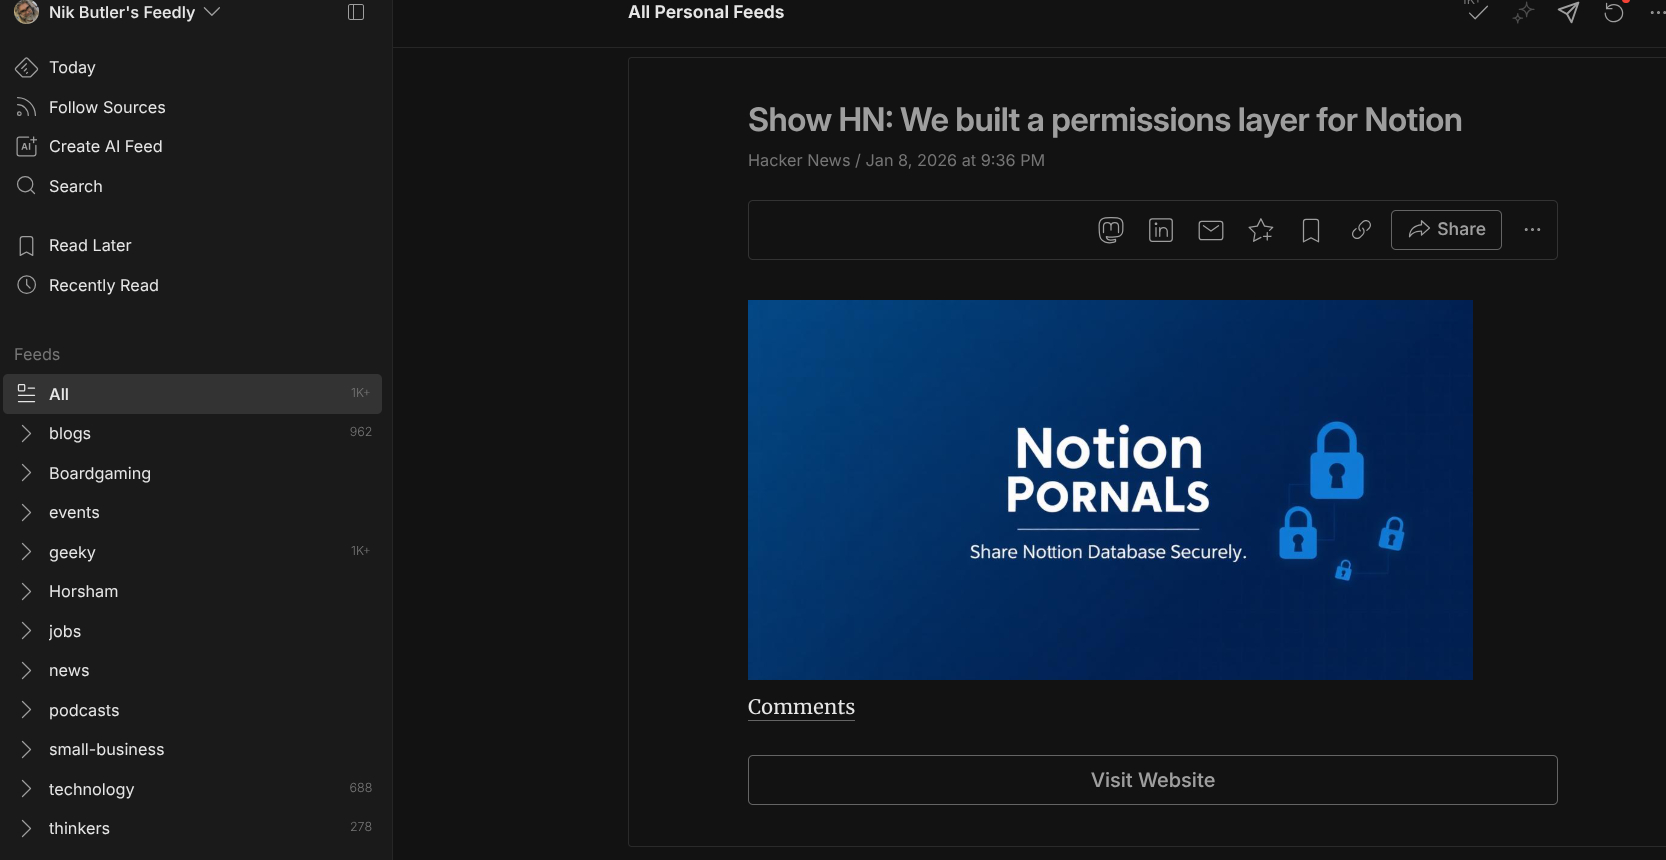This screenshot has width=1666, height=860.
Task: Go to Recently Read
Action: (x=103, y=285)
